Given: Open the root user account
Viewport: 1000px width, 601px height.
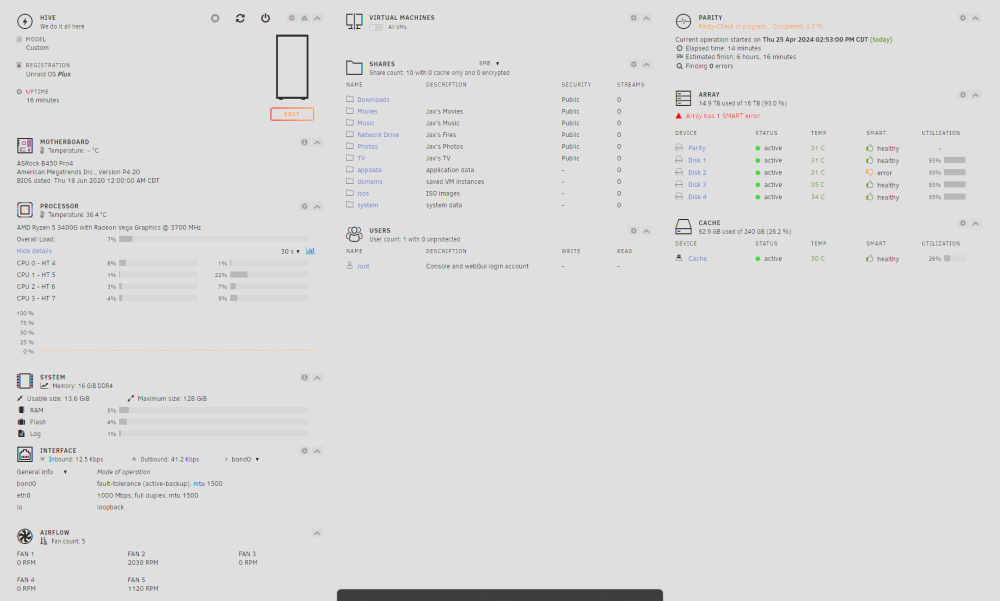Looking at the screenshot, I should tap(363, 267).
